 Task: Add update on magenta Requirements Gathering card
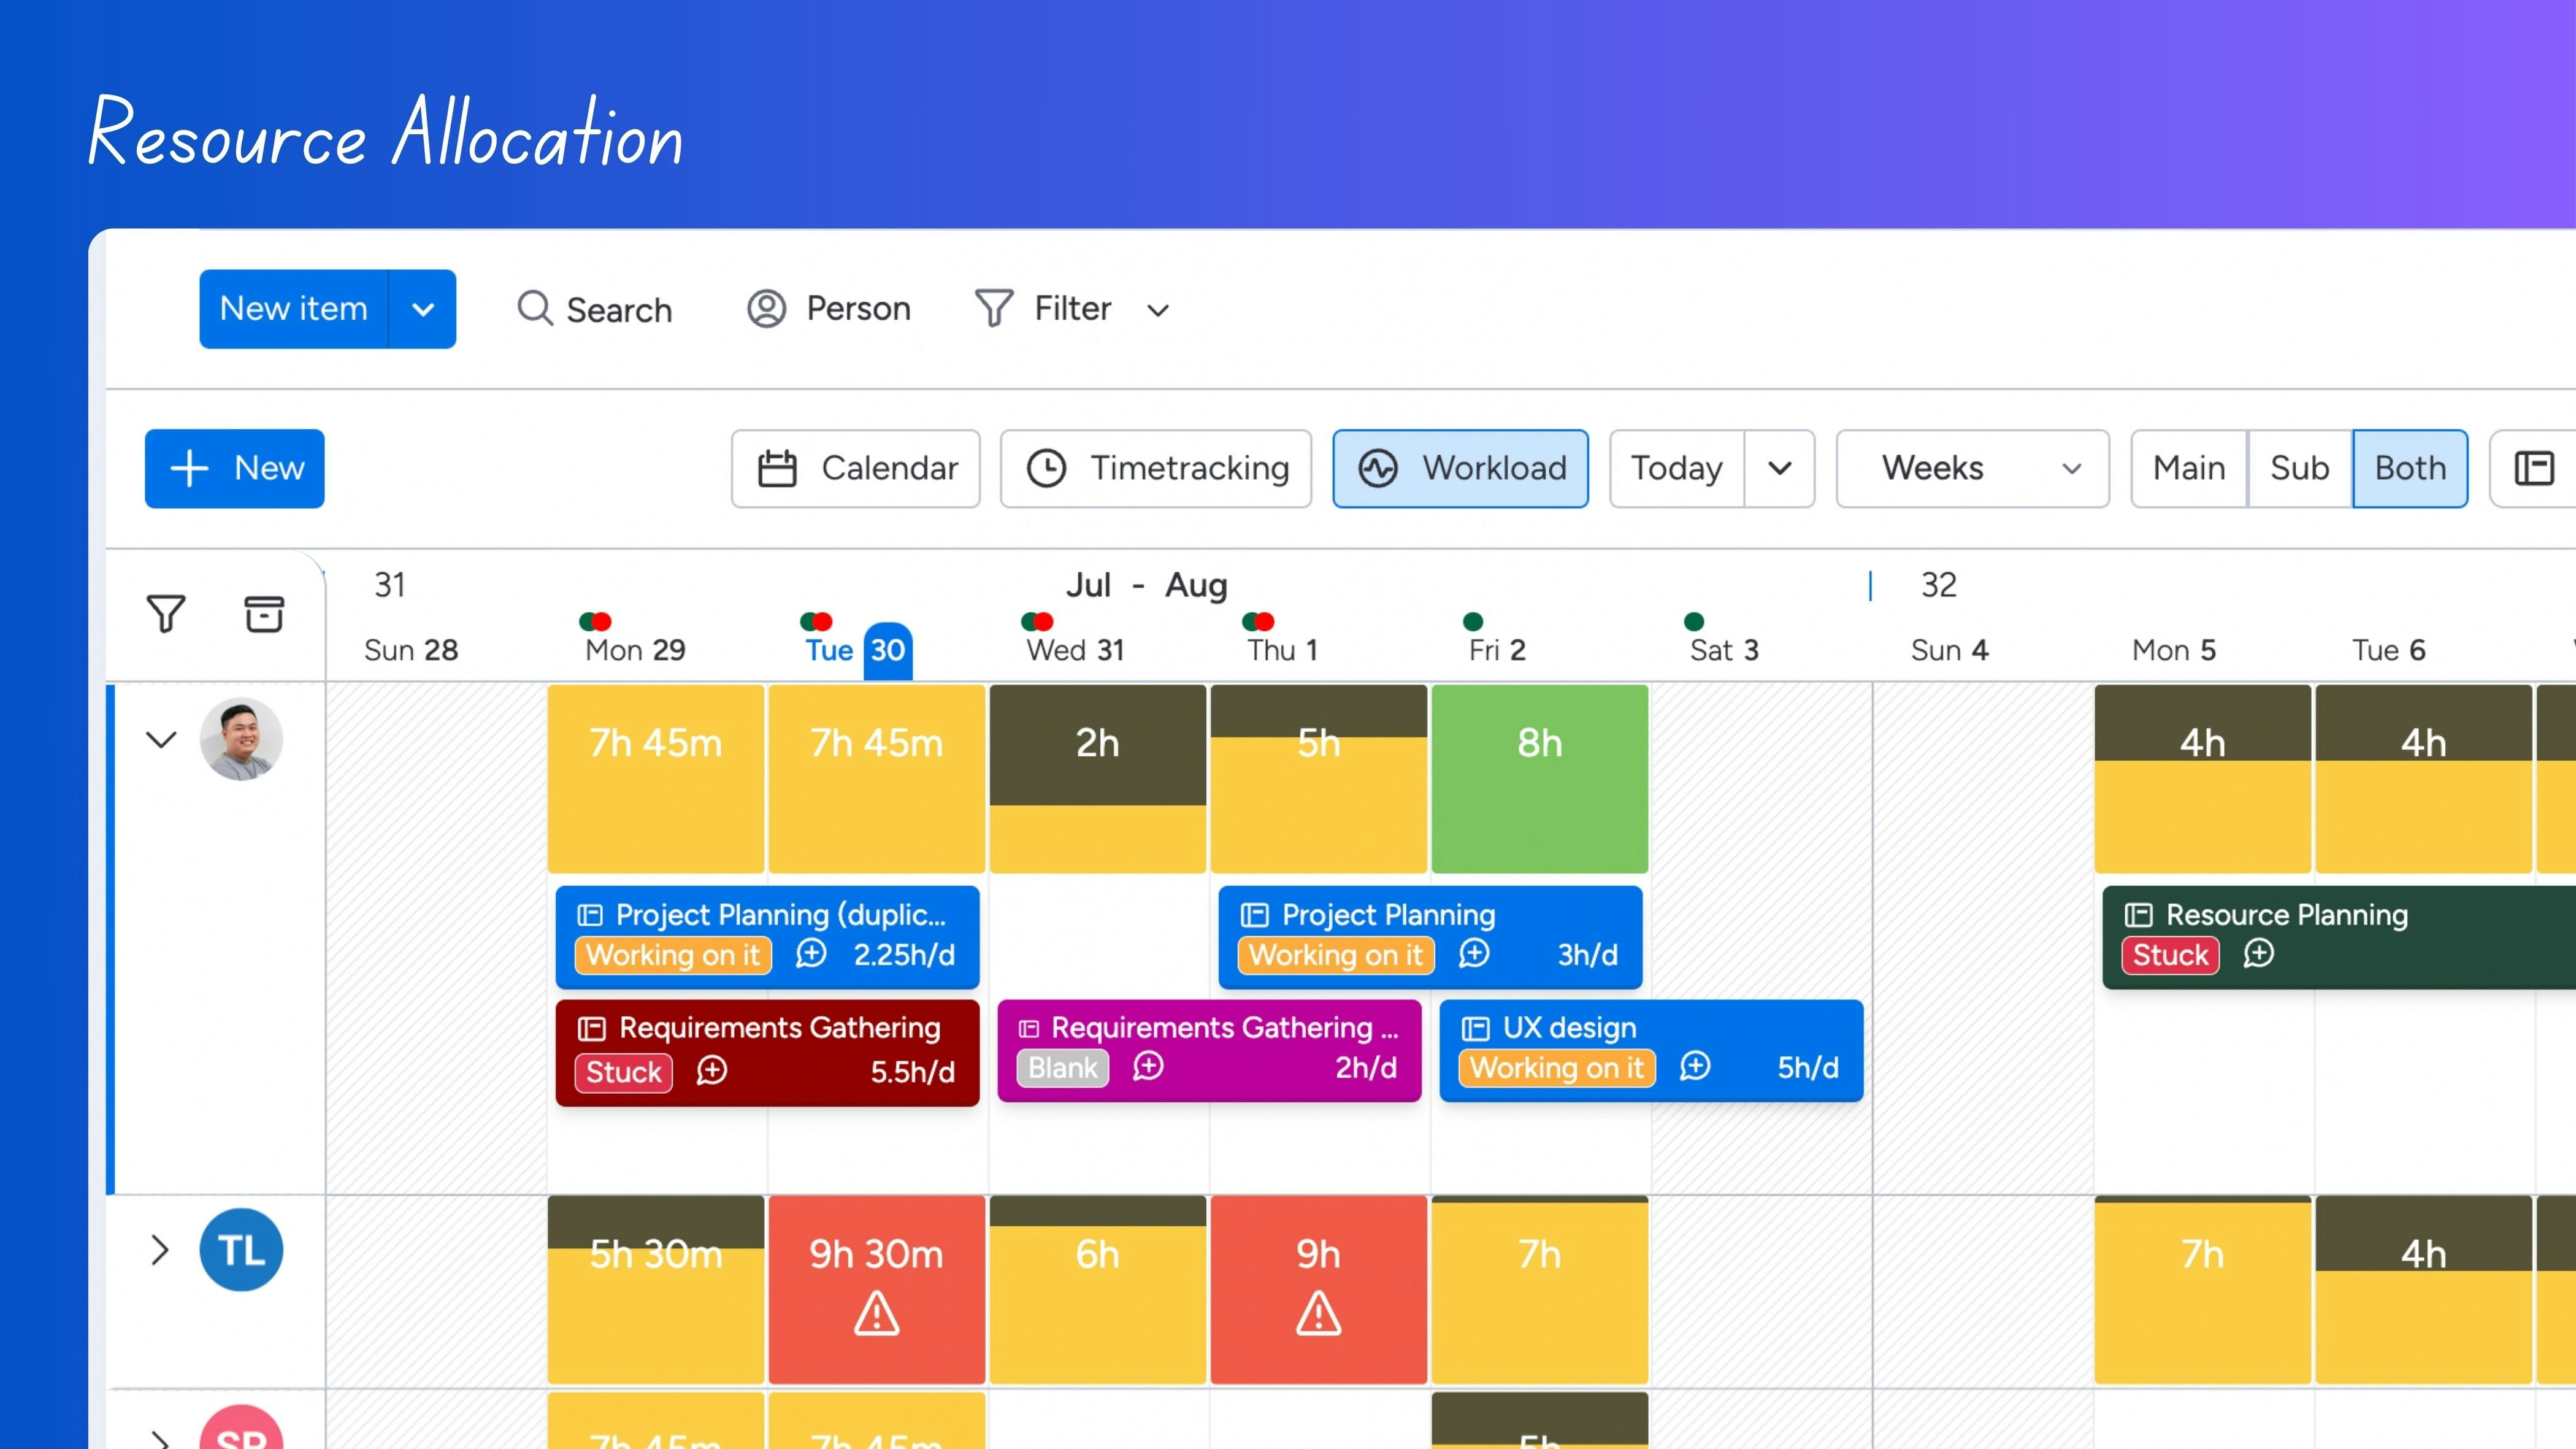tap(1148, 1067)
